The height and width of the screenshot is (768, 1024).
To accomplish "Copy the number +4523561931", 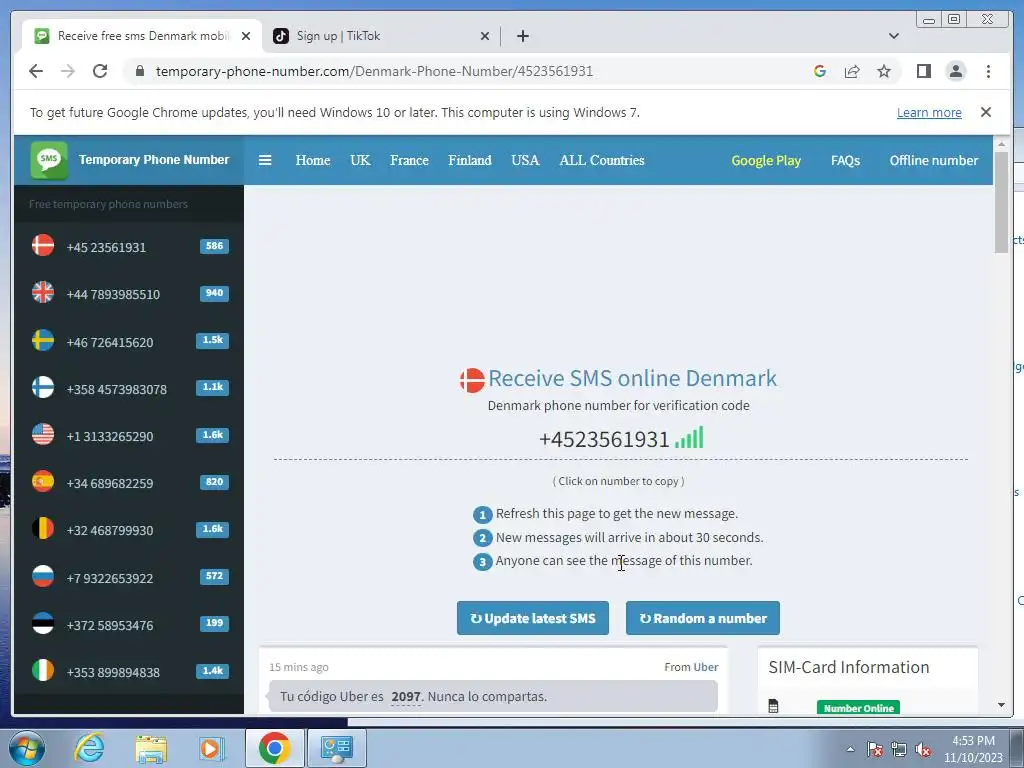I will click(604, 440).
